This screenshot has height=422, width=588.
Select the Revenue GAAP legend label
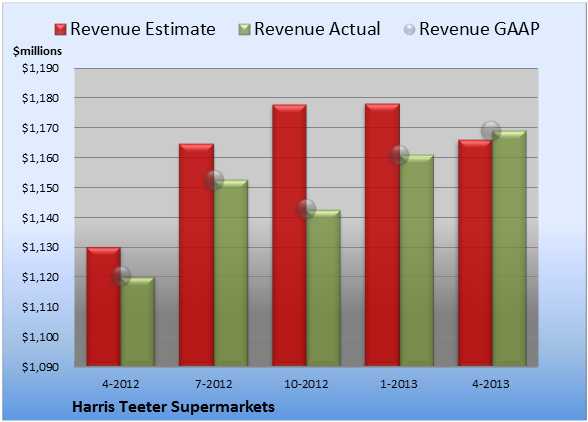pyautogui.click(x=479, y=29)
